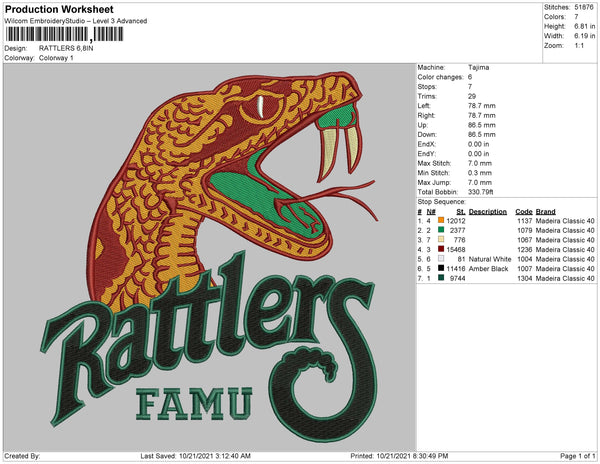
Task: Click 'Last Saved: 10/21/2021 3:12:40 AM'
Action: pos(195,456)
